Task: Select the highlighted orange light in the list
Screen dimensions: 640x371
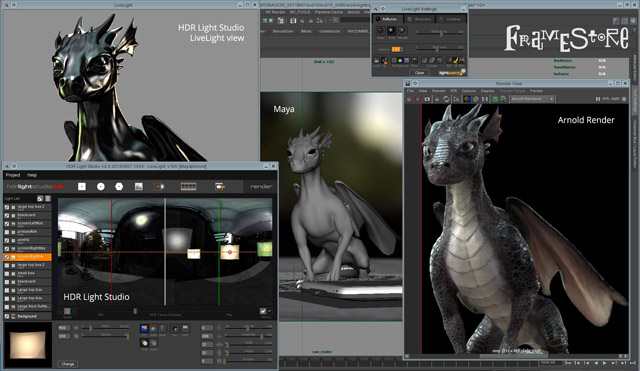Action: [27, 257]
